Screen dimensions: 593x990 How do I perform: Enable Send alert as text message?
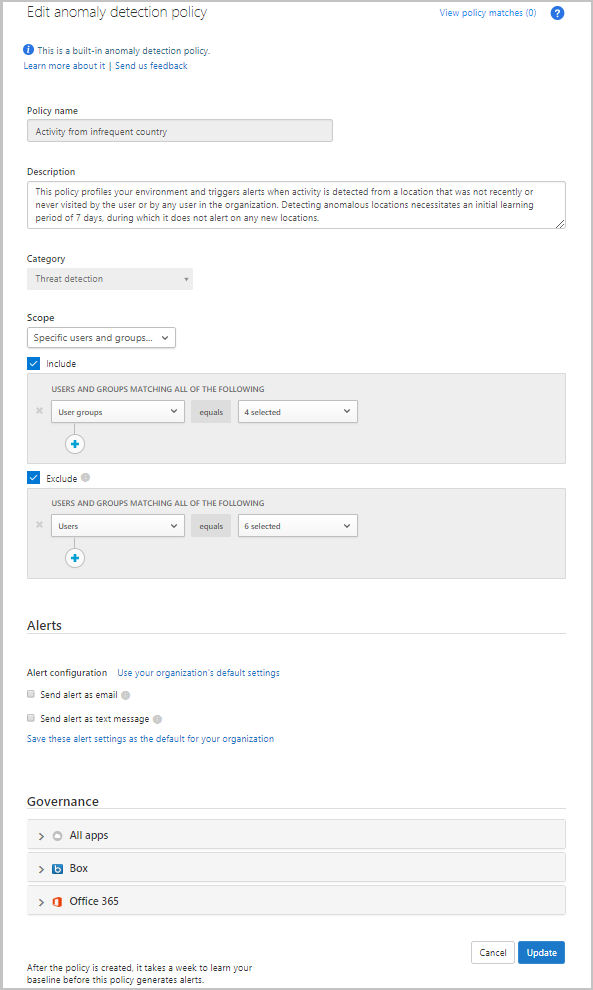coord(30,718)
